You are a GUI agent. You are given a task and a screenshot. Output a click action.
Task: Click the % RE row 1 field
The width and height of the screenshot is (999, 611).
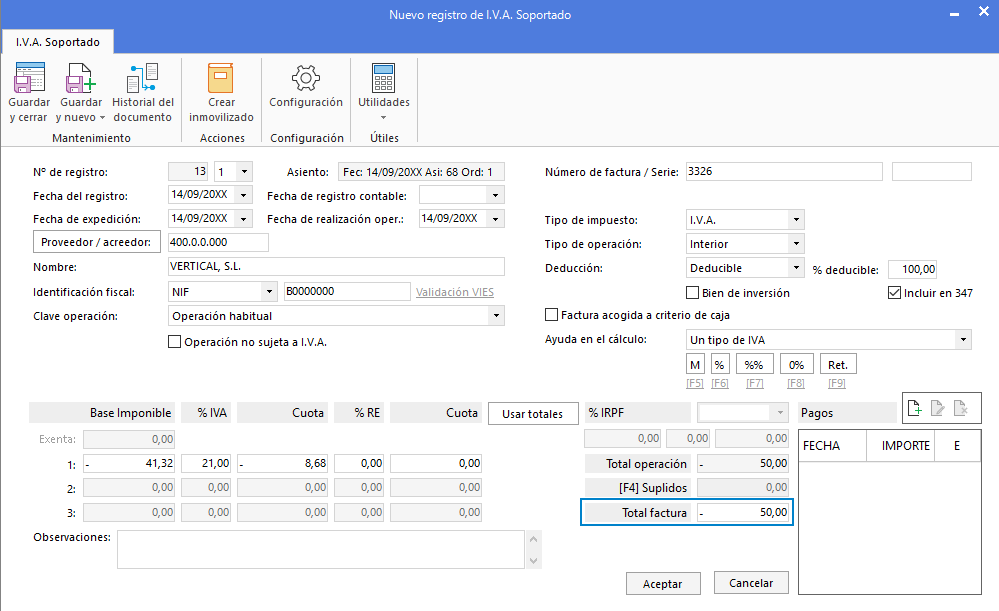pyautogui.click(x=359, y=463)
